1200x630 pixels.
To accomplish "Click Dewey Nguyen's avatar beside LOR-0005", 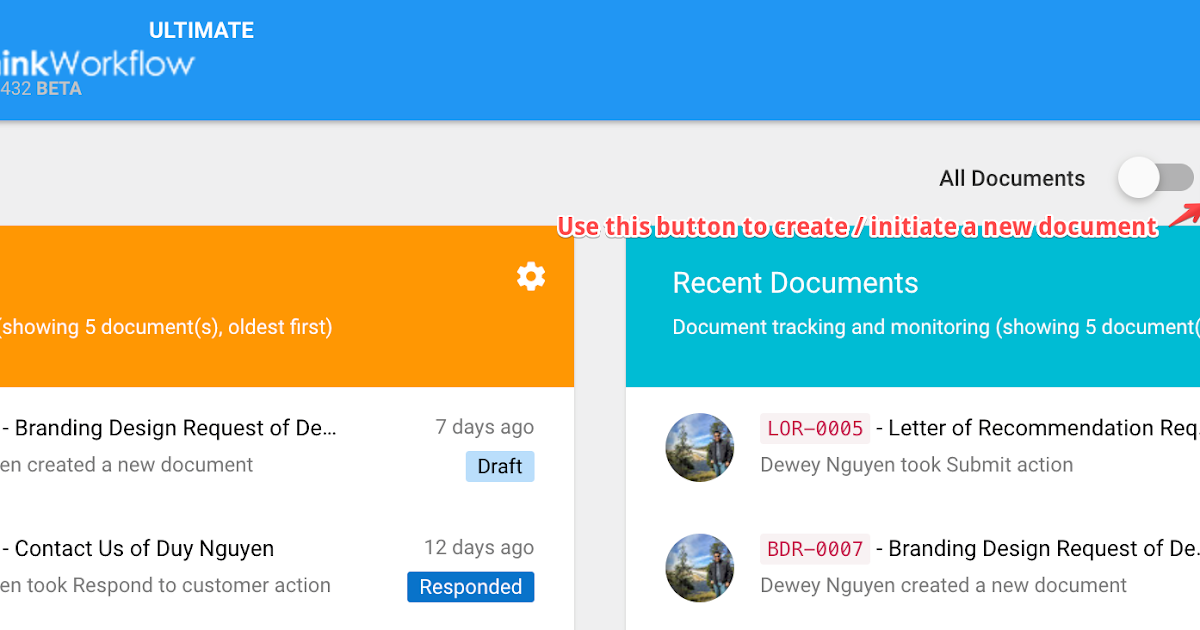I will (700, 447).
